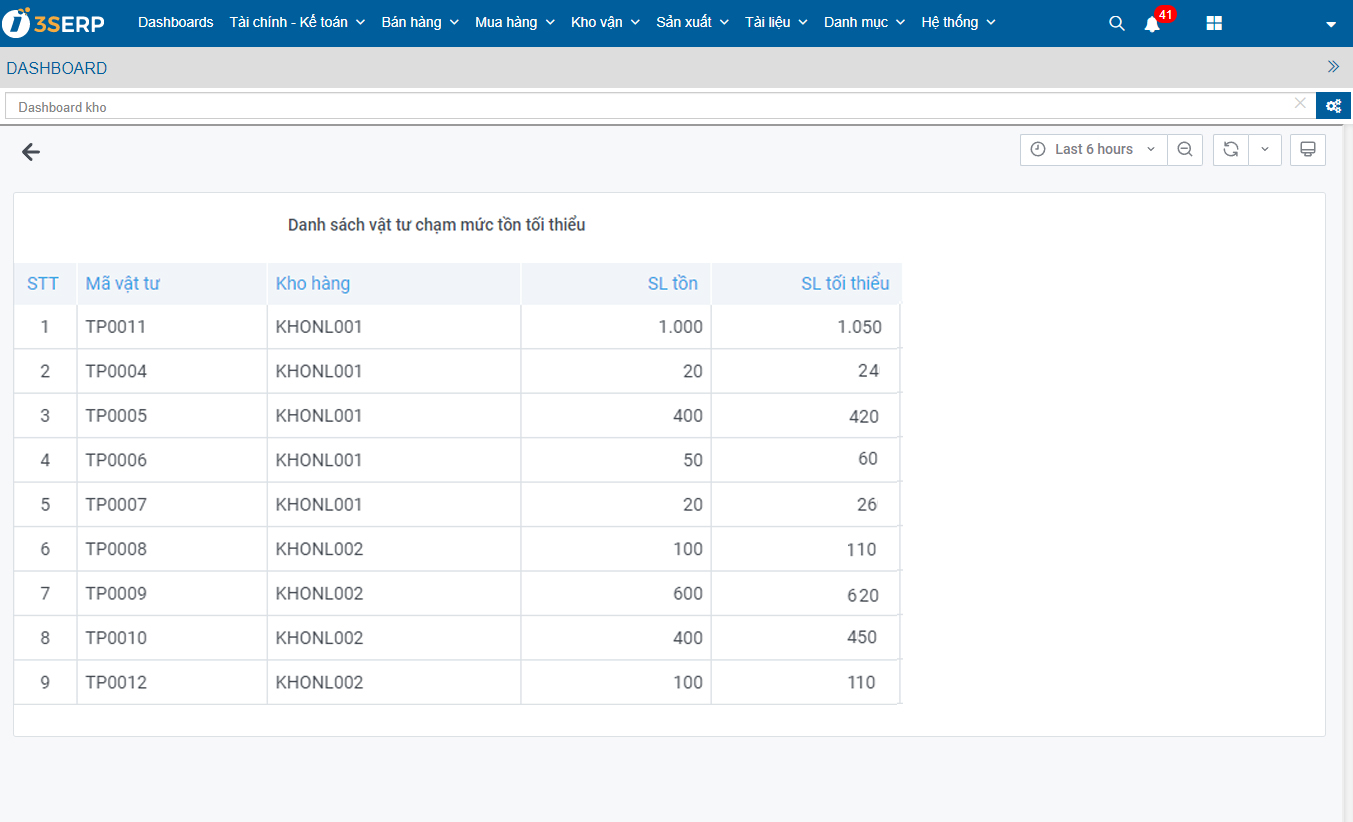Clear the Dashboard kho search field

[1300, 103]
